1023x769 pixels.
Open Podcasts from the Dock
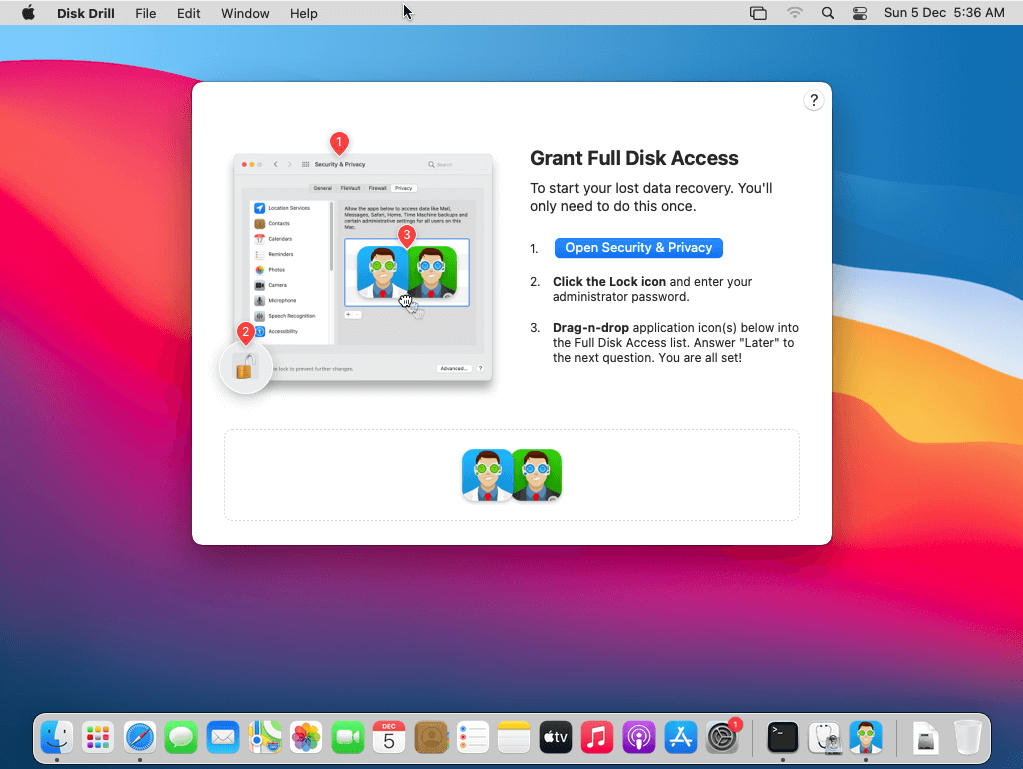click(639, 738)
